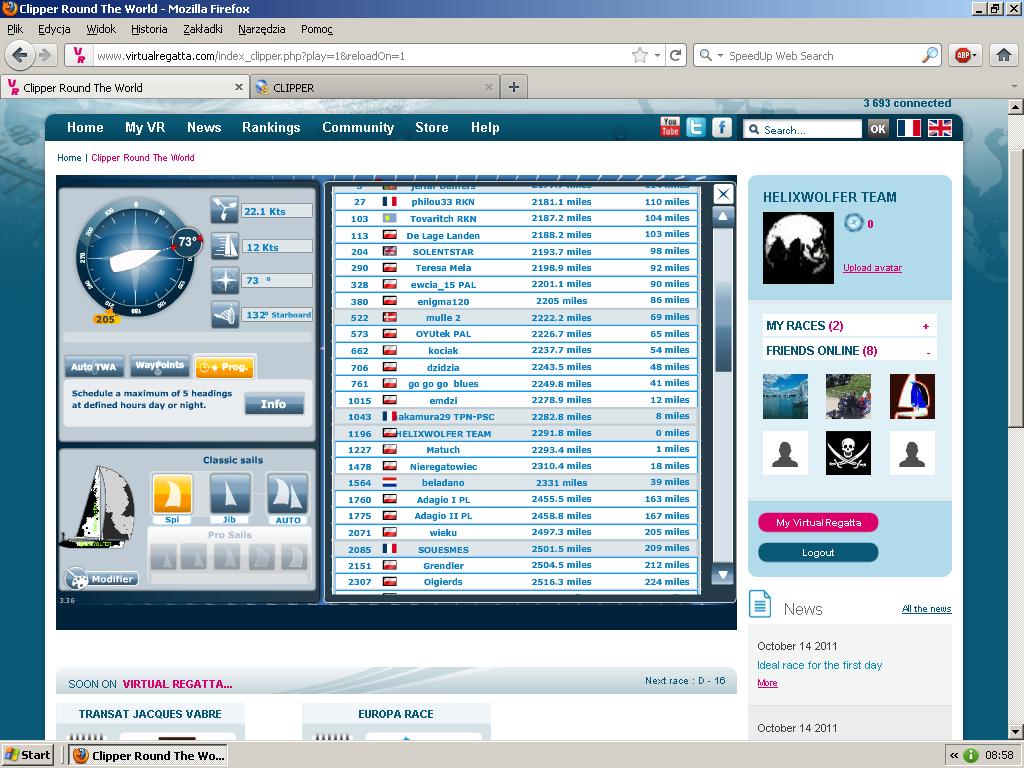The height and width of the screenshot is (768, 1024).
Task: Close the rankings list with X
Action: pyautogui.click(x=723, y=194)
